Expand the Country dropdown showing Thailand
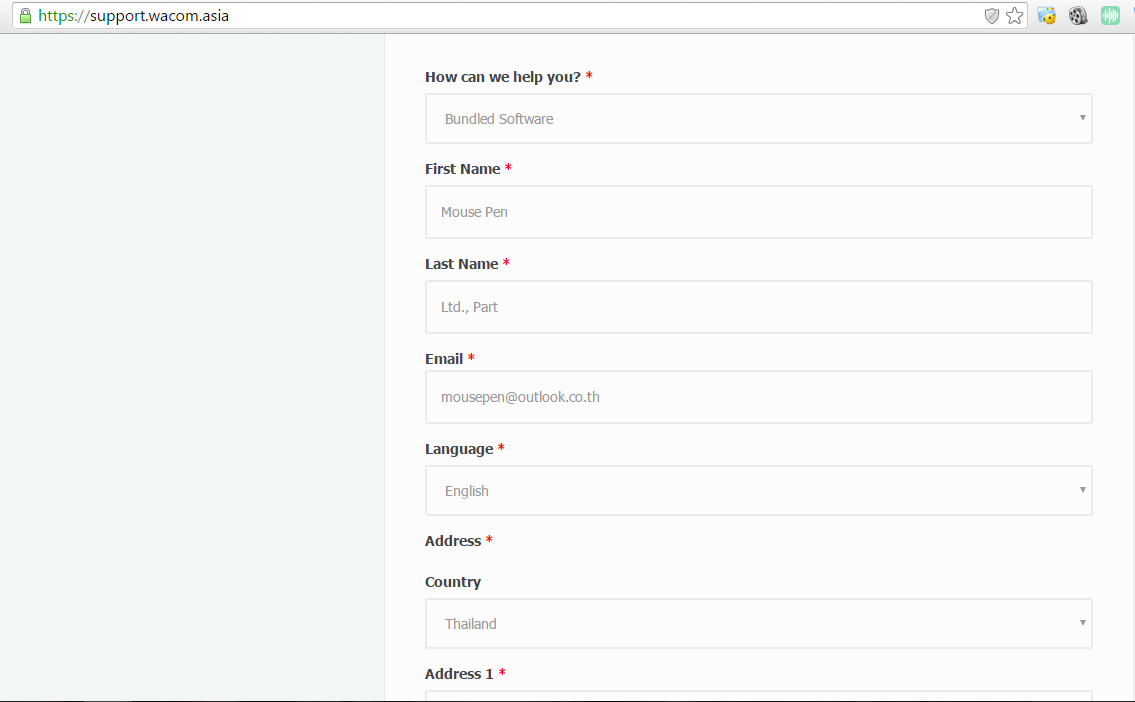This screenshot has width=1135, height=702. [759, 624]
